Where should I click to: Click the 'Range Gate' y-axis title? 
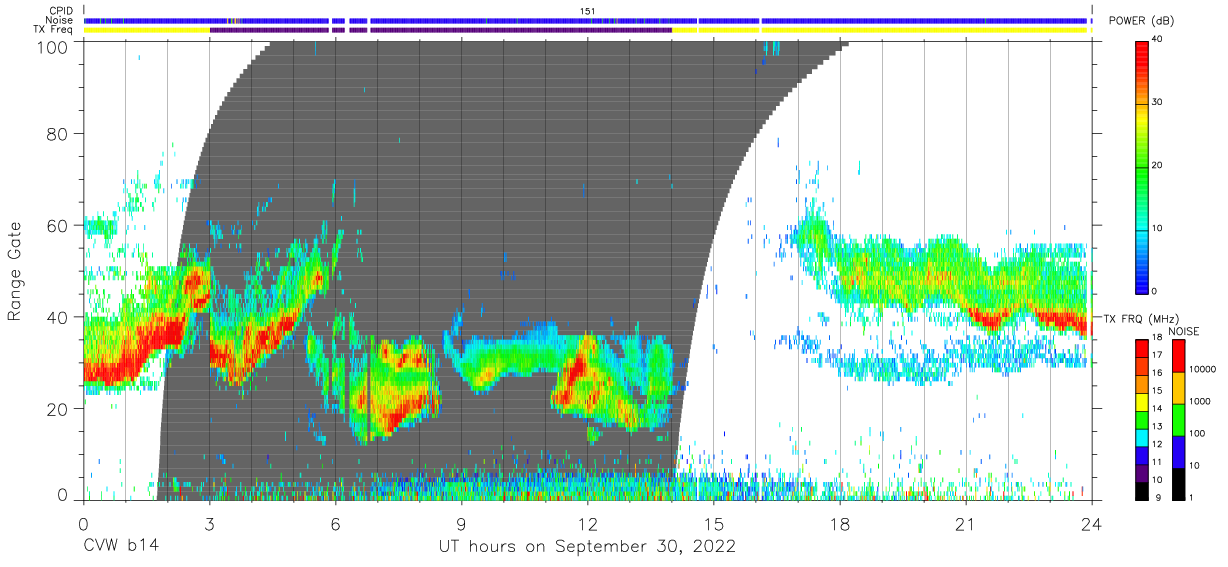point(15,271)
